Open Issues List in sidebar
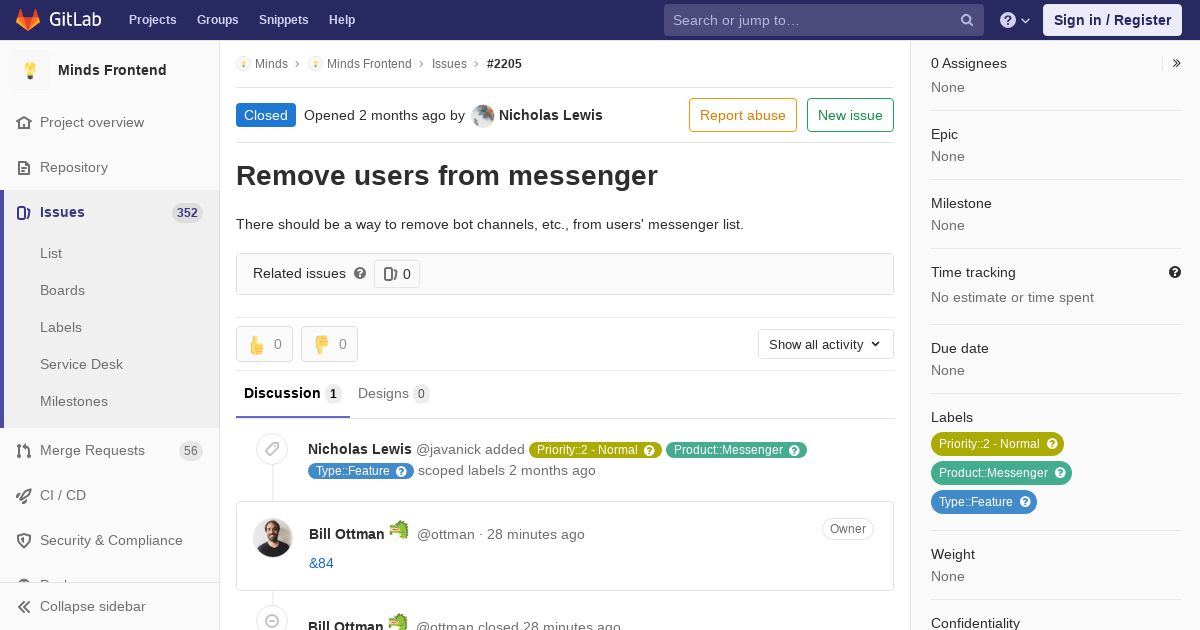 (51, 253)
